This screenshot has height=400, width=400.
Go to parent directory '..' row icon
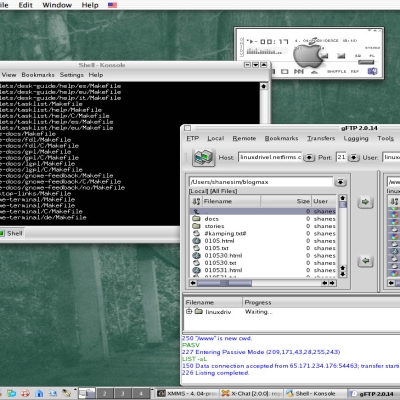point(196,211)
